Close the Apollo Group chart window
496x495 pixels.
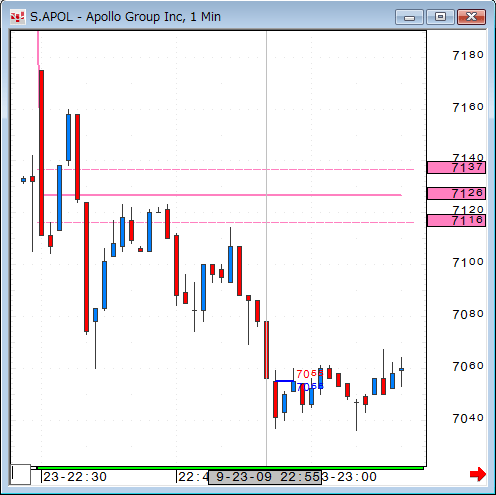(471, 17)
